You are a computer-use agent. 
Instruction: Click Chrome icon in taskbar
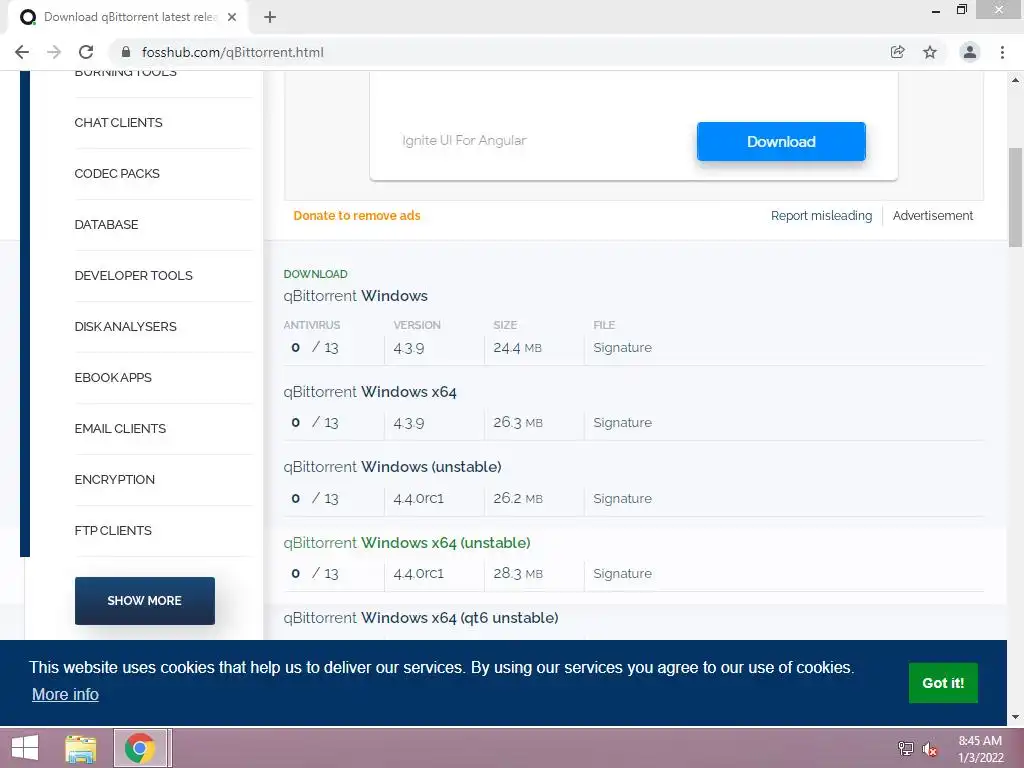139,748
